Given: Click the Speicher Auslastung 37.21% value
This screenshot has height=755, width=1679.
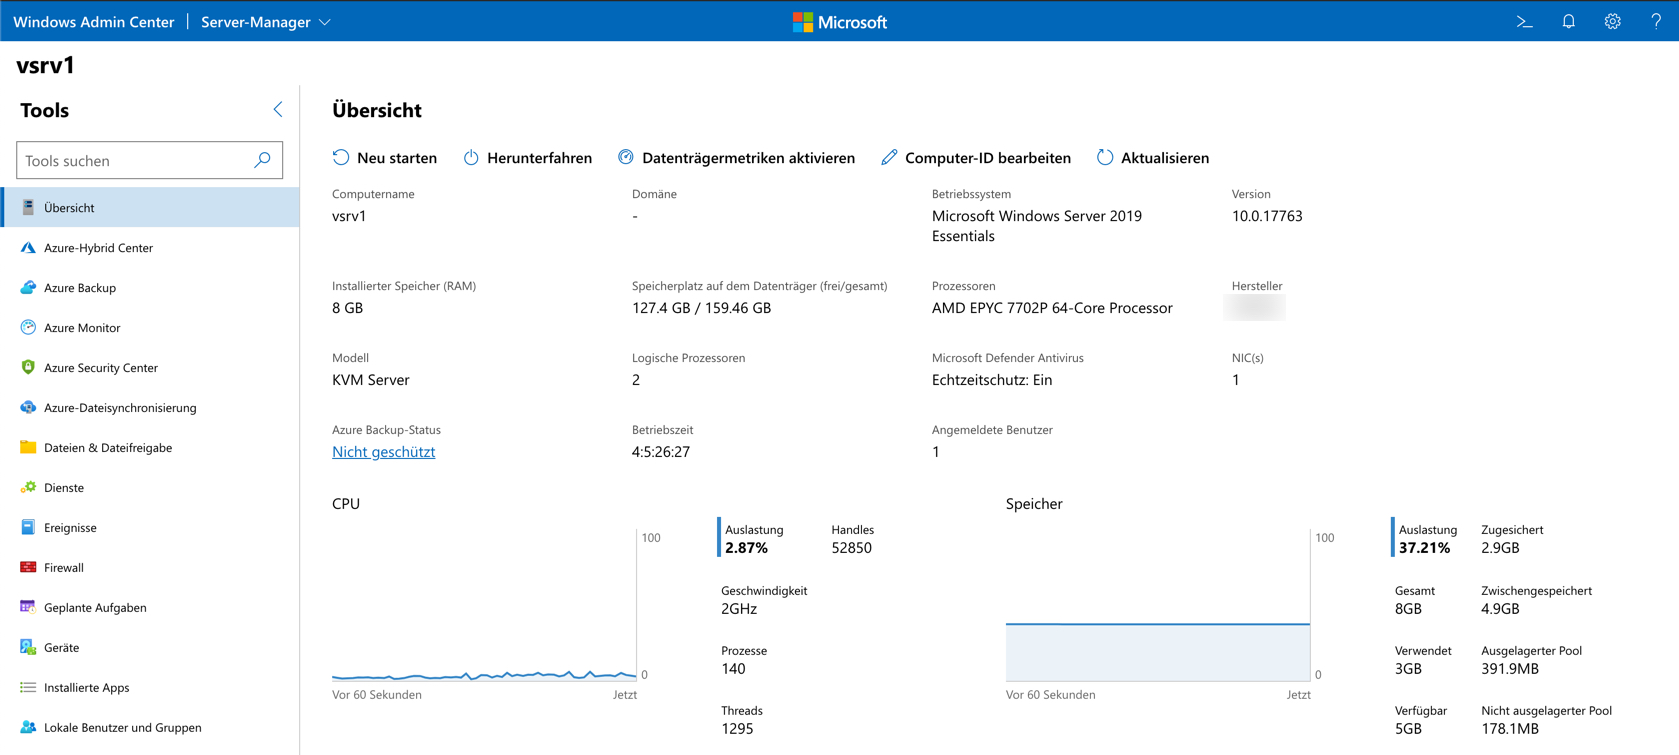Looking at the screenshot, I should tap(1424, 548).
